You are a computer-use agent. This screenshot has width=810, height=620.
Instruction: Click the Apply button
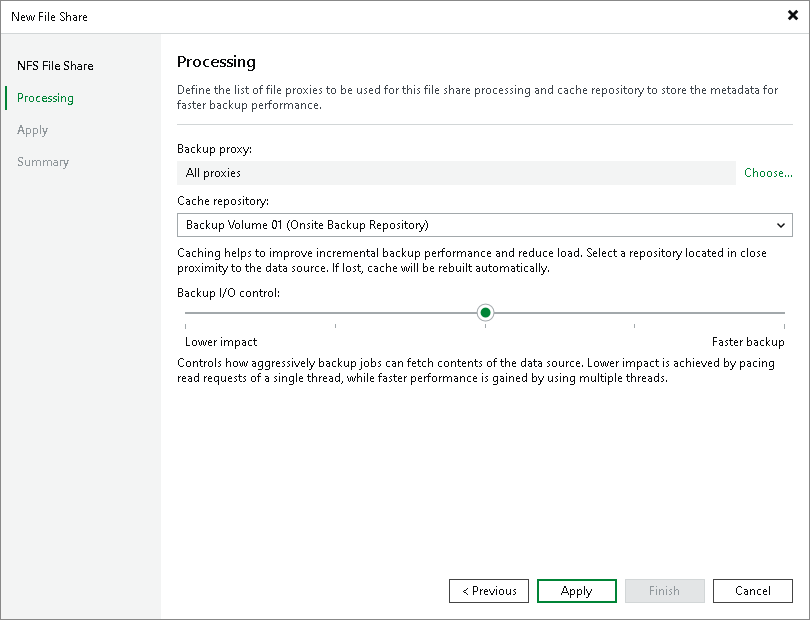tap(576, 590)
